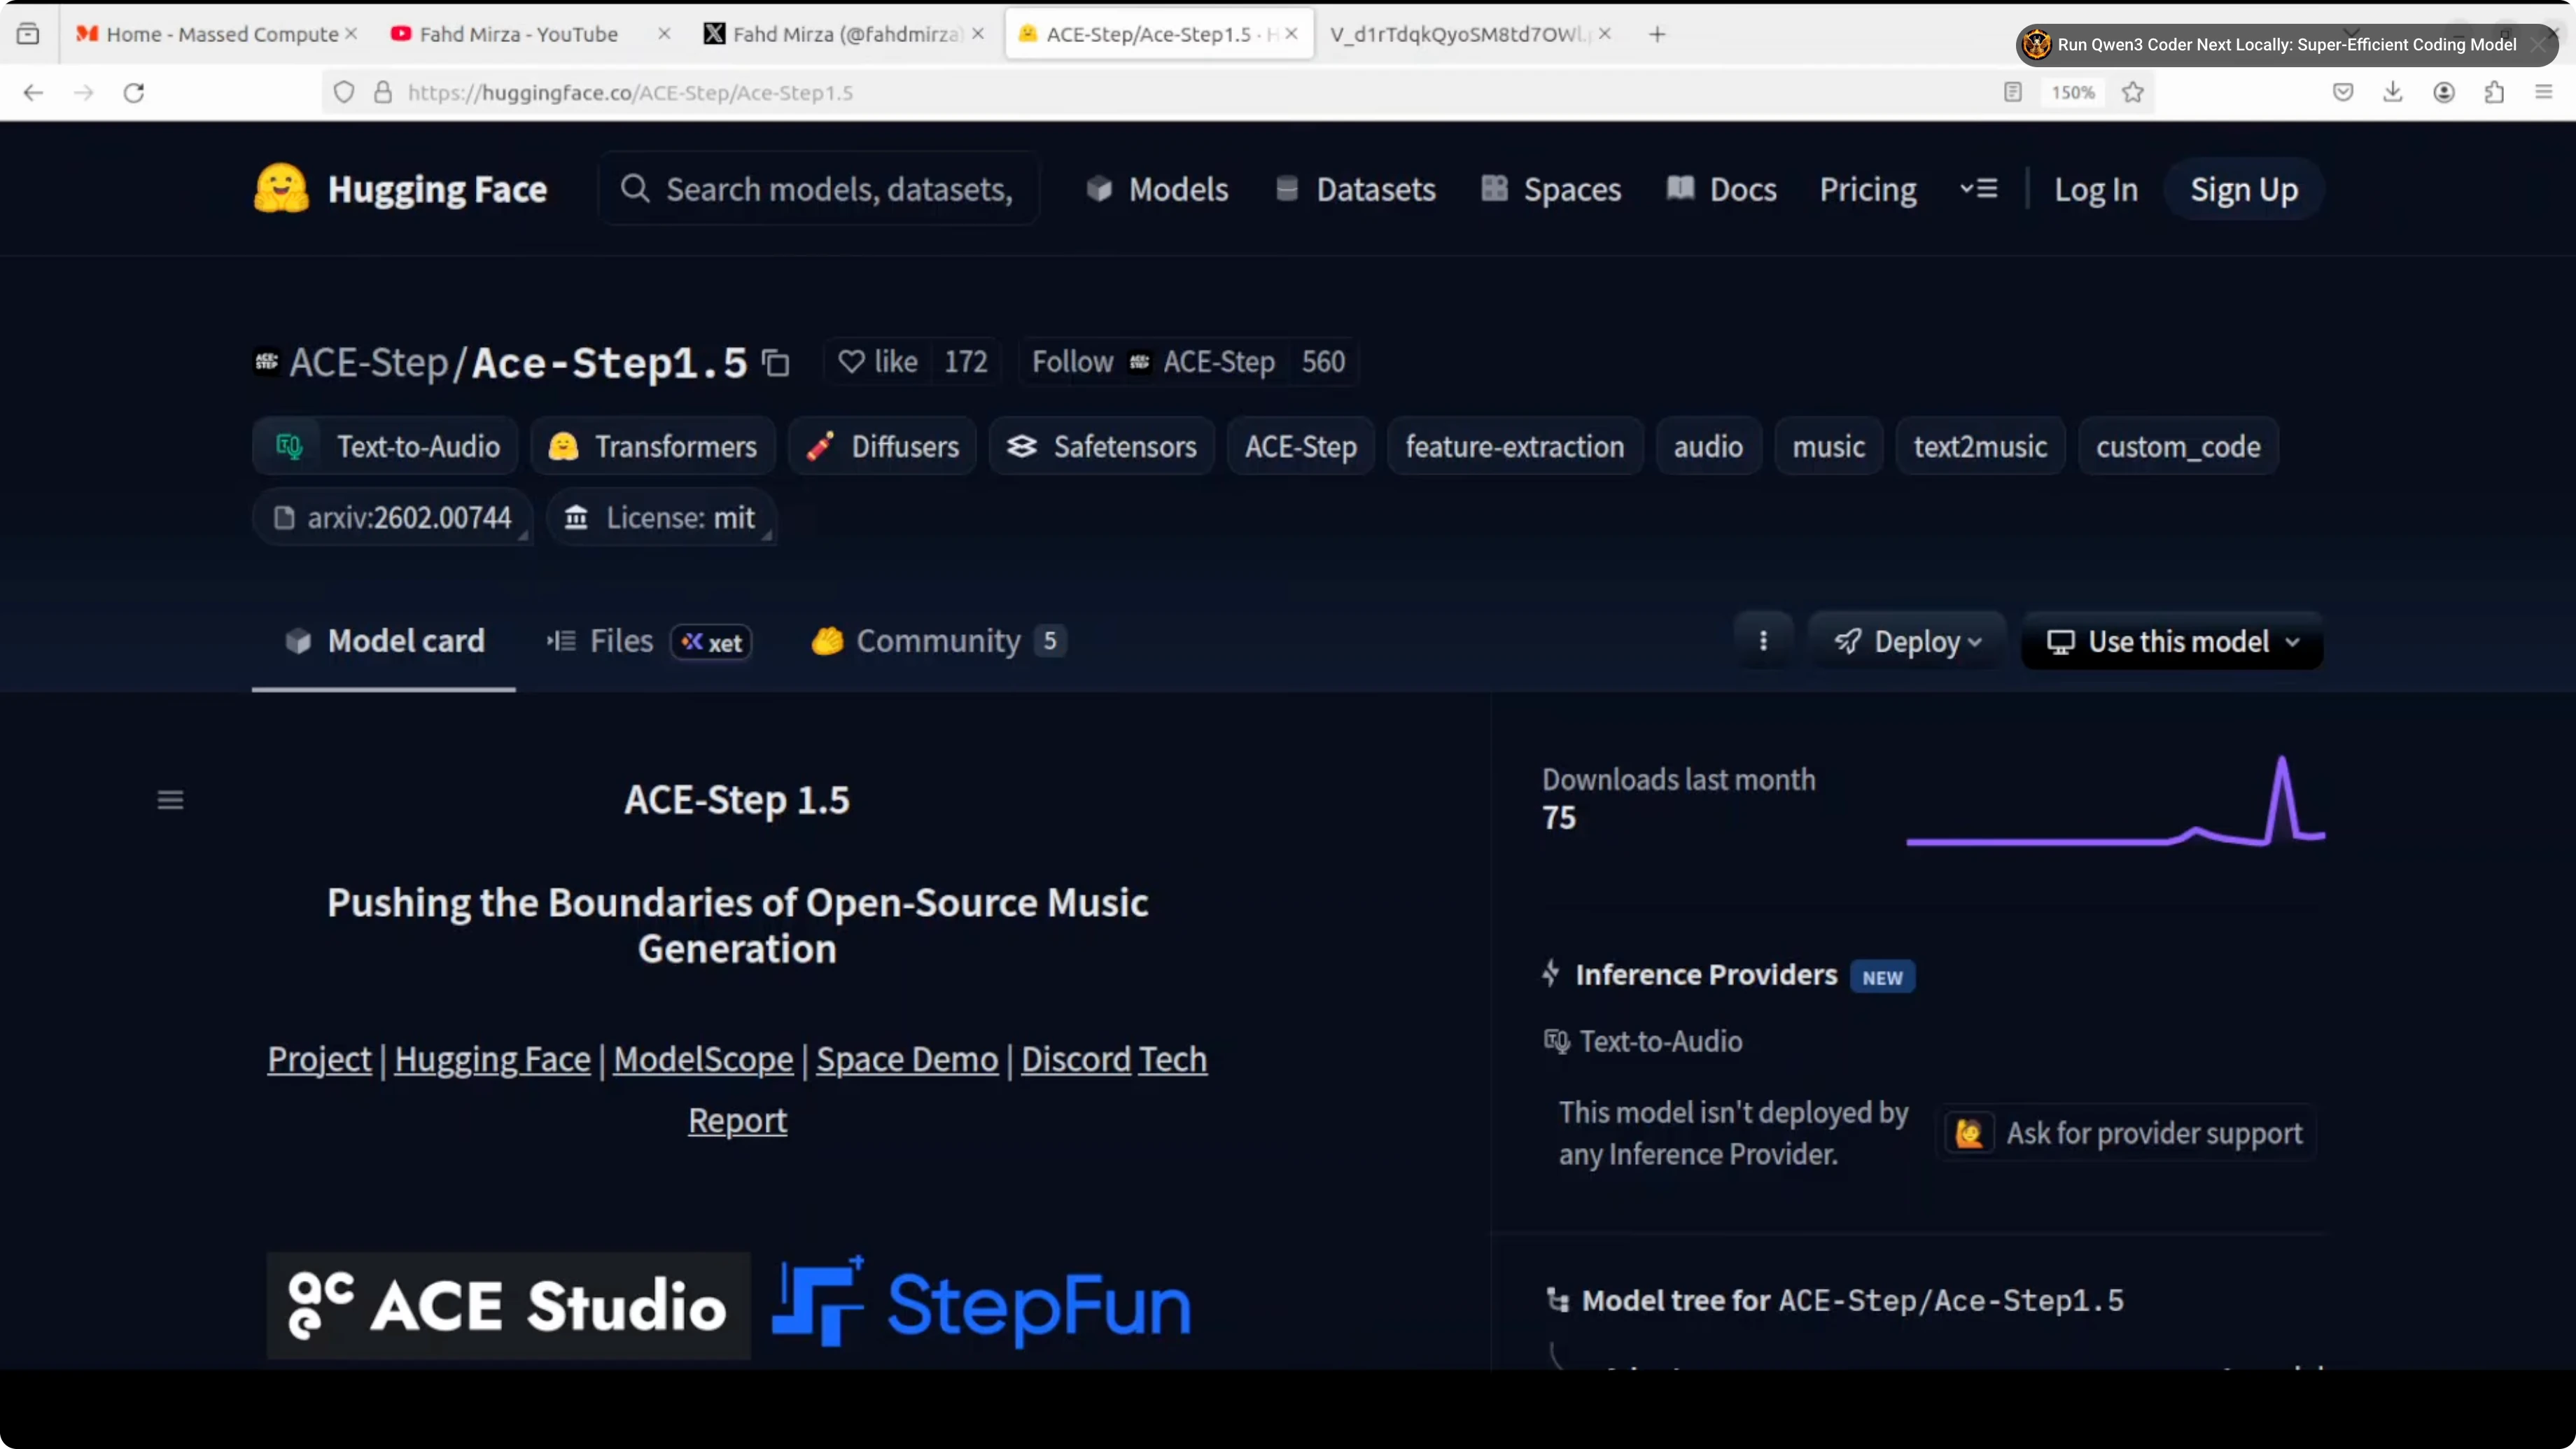This screenshot has width=2576, height=1449.
Task: Bookmark this page with the star icon
Action: (2133, 92)
